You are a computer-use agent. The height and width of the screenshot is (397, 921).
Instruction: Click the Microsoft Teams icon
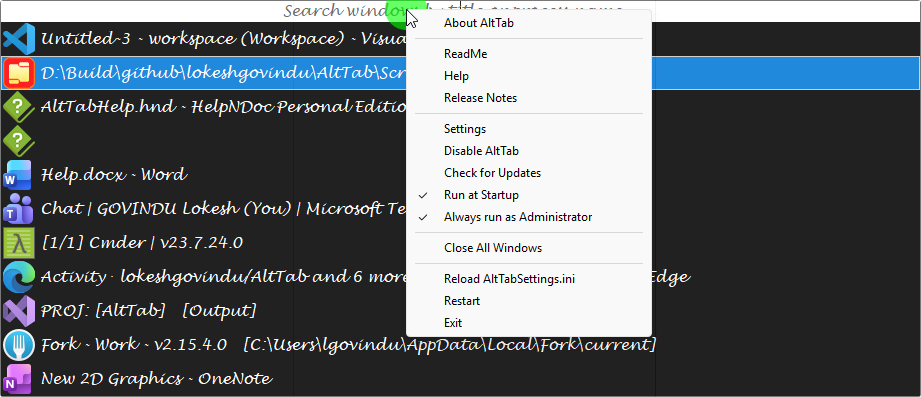[x=19, y=208]
